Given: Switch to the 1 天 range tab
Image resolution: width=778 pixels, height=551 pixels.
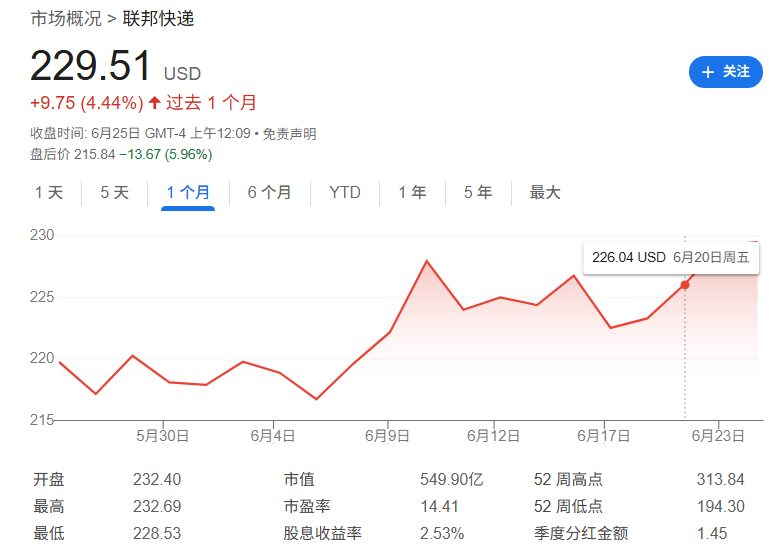Looking at the screenshot, I should [x=49, y=193].
